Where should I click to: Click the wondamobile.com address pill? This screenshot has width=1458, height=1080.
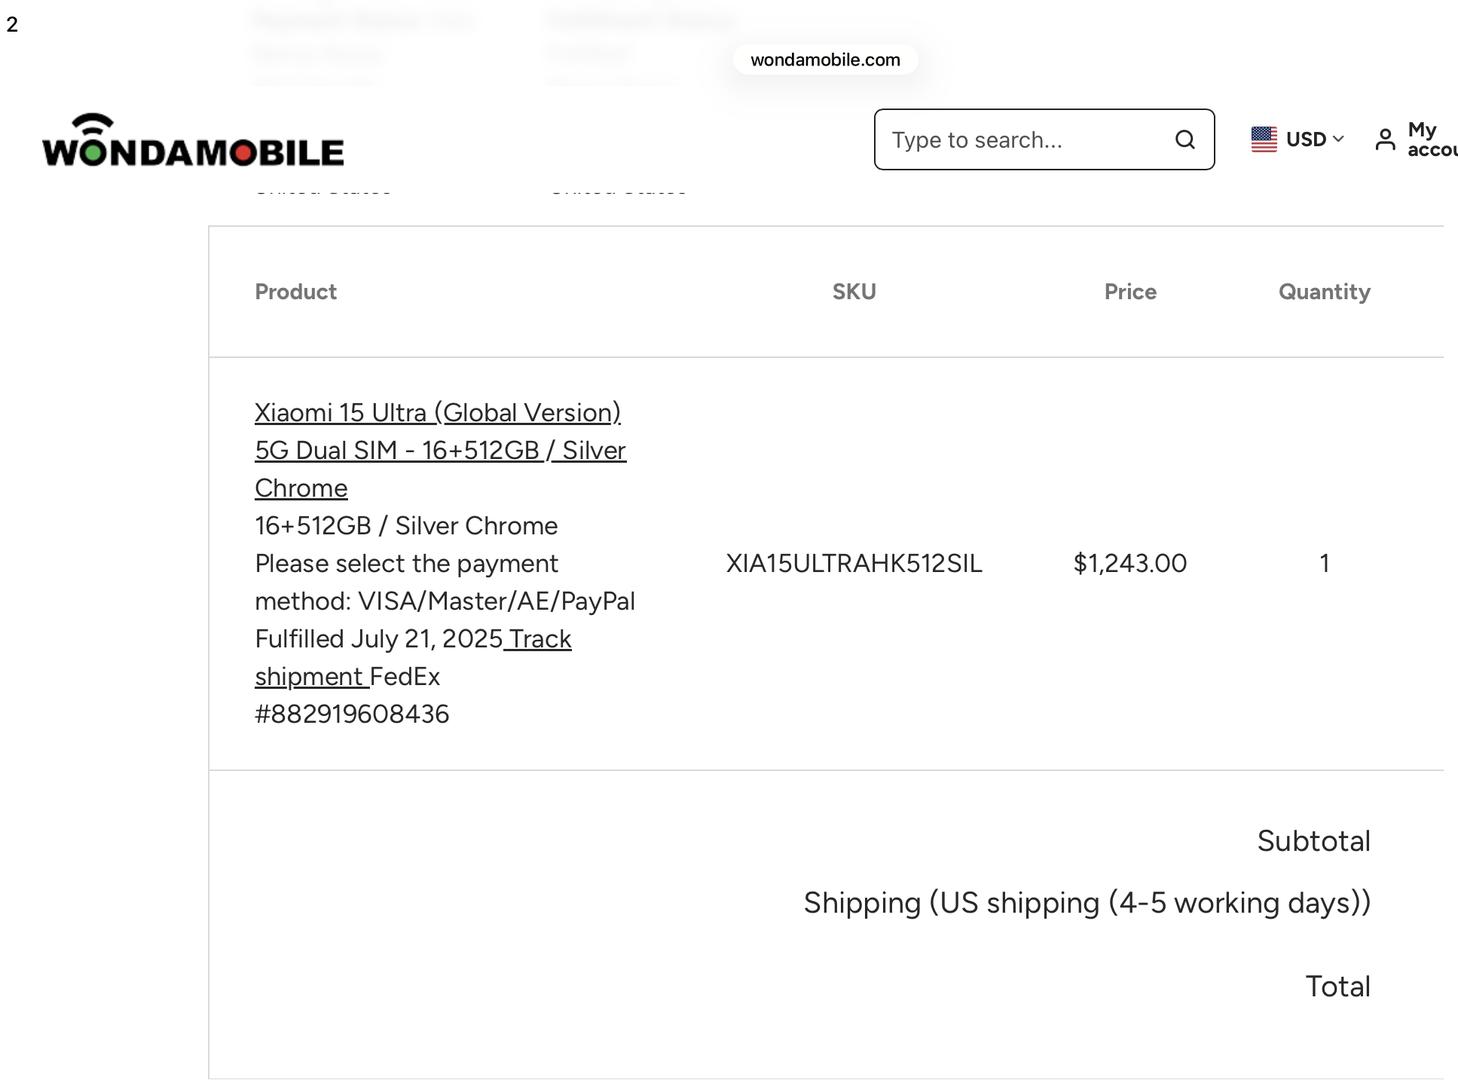(825, 60)
